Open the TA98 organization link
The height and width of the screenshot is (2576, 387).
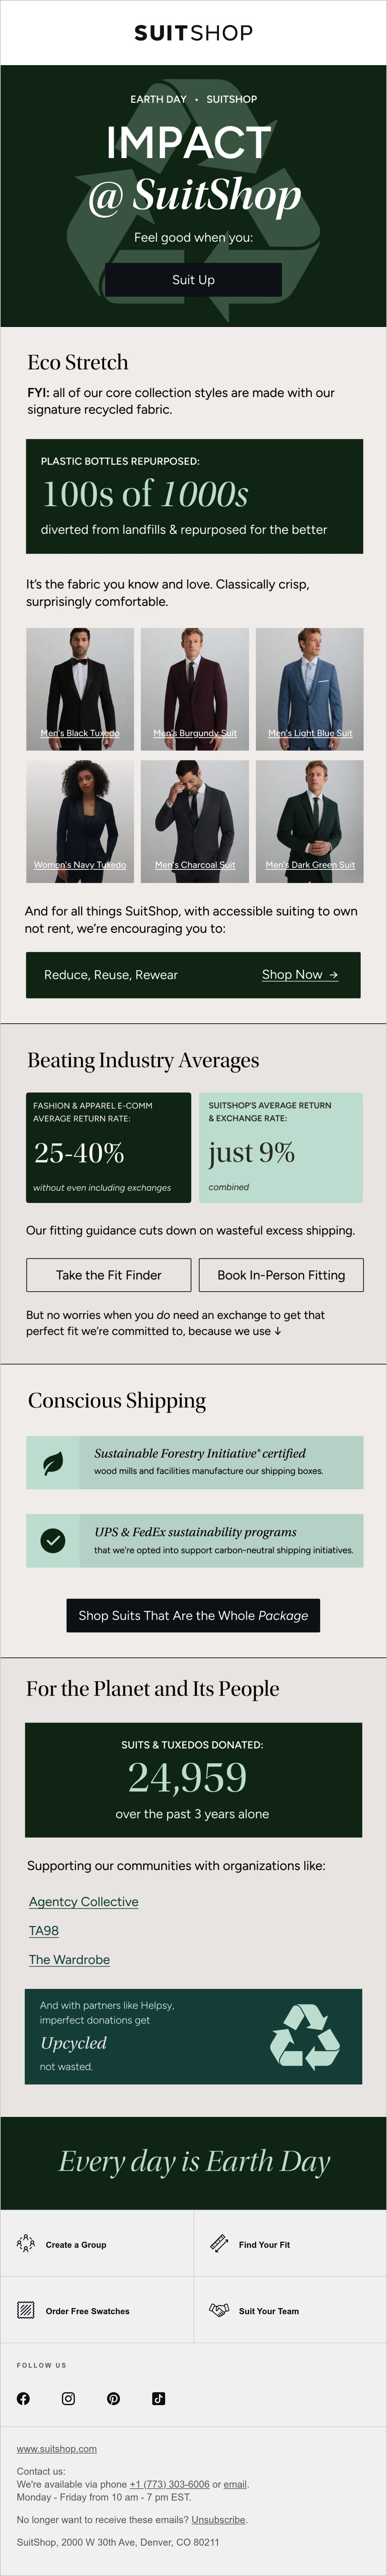point(44,1930)
